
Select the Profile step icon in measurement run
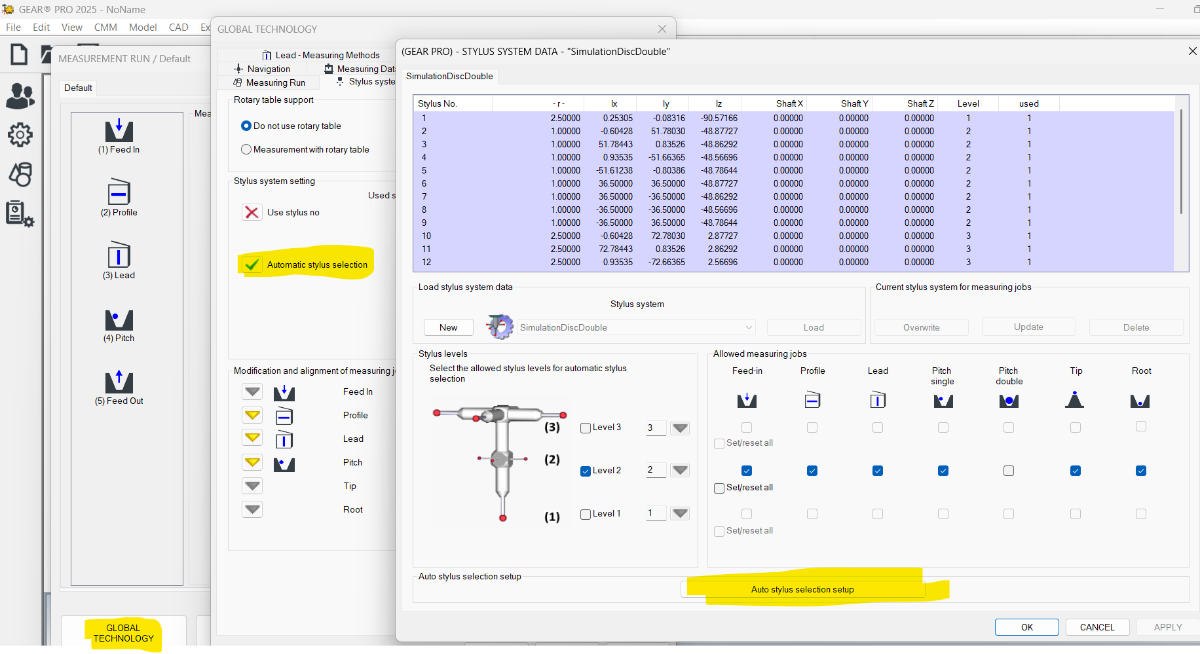[x=119, y=192]
